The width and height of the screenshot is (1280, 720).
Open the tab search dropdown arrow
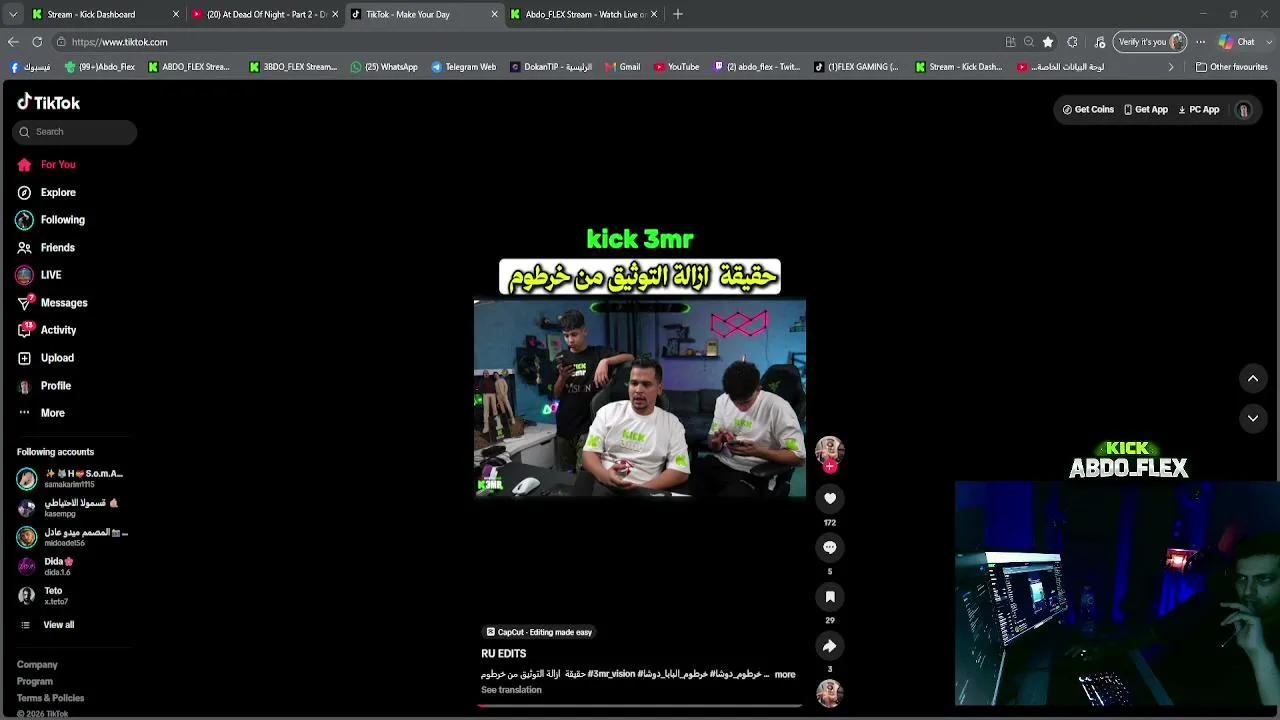pyautogui.click(x=13, y=14)
